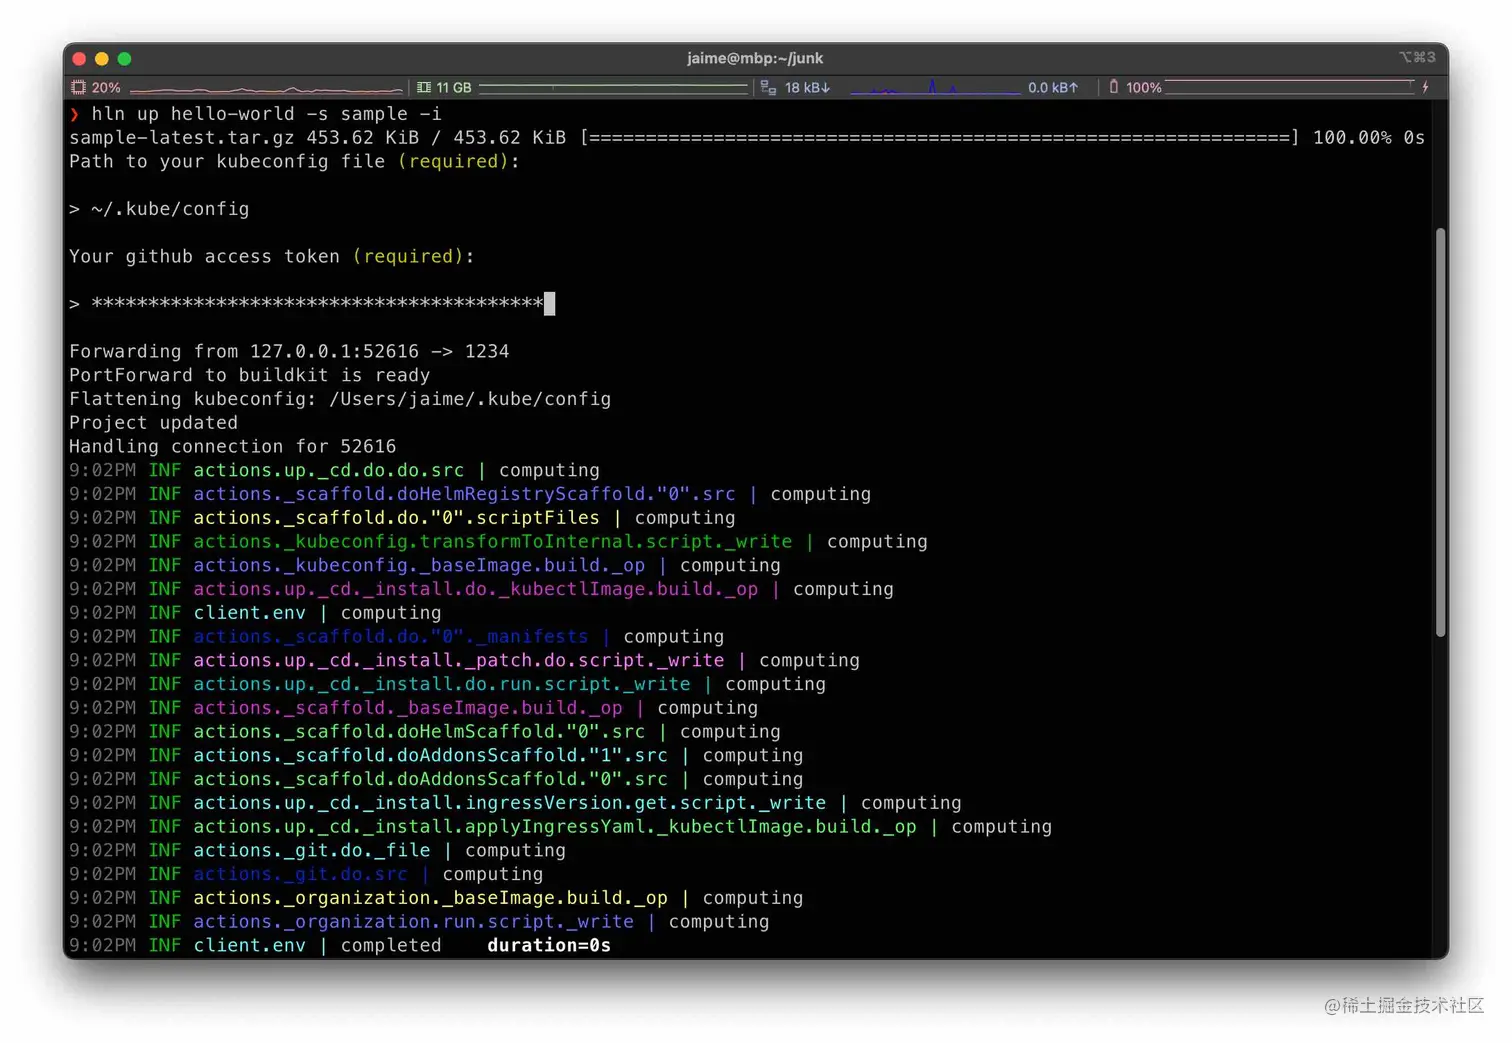Click log entry actions._git.do._file
This screenshot has width=1512, height=1043.
pos(317,851)
